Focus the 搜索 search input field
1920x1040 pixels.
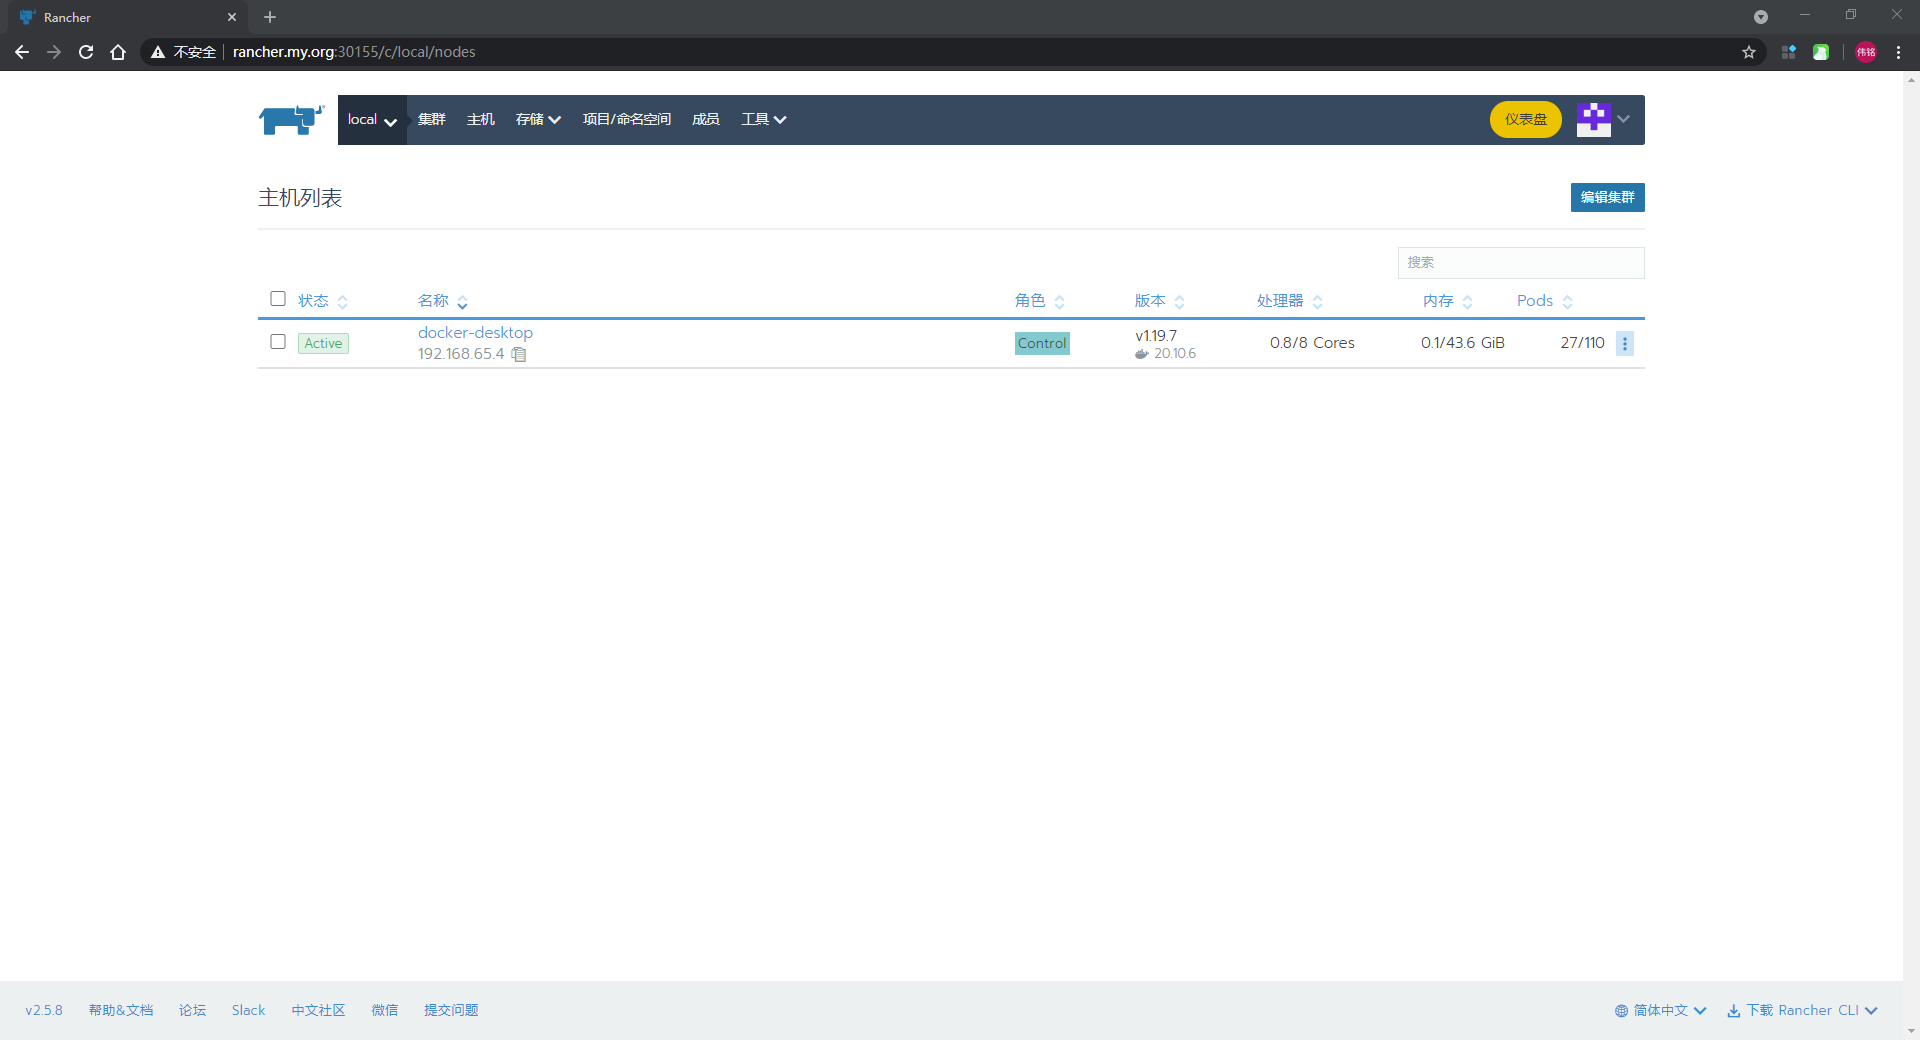coord(1520,263)
